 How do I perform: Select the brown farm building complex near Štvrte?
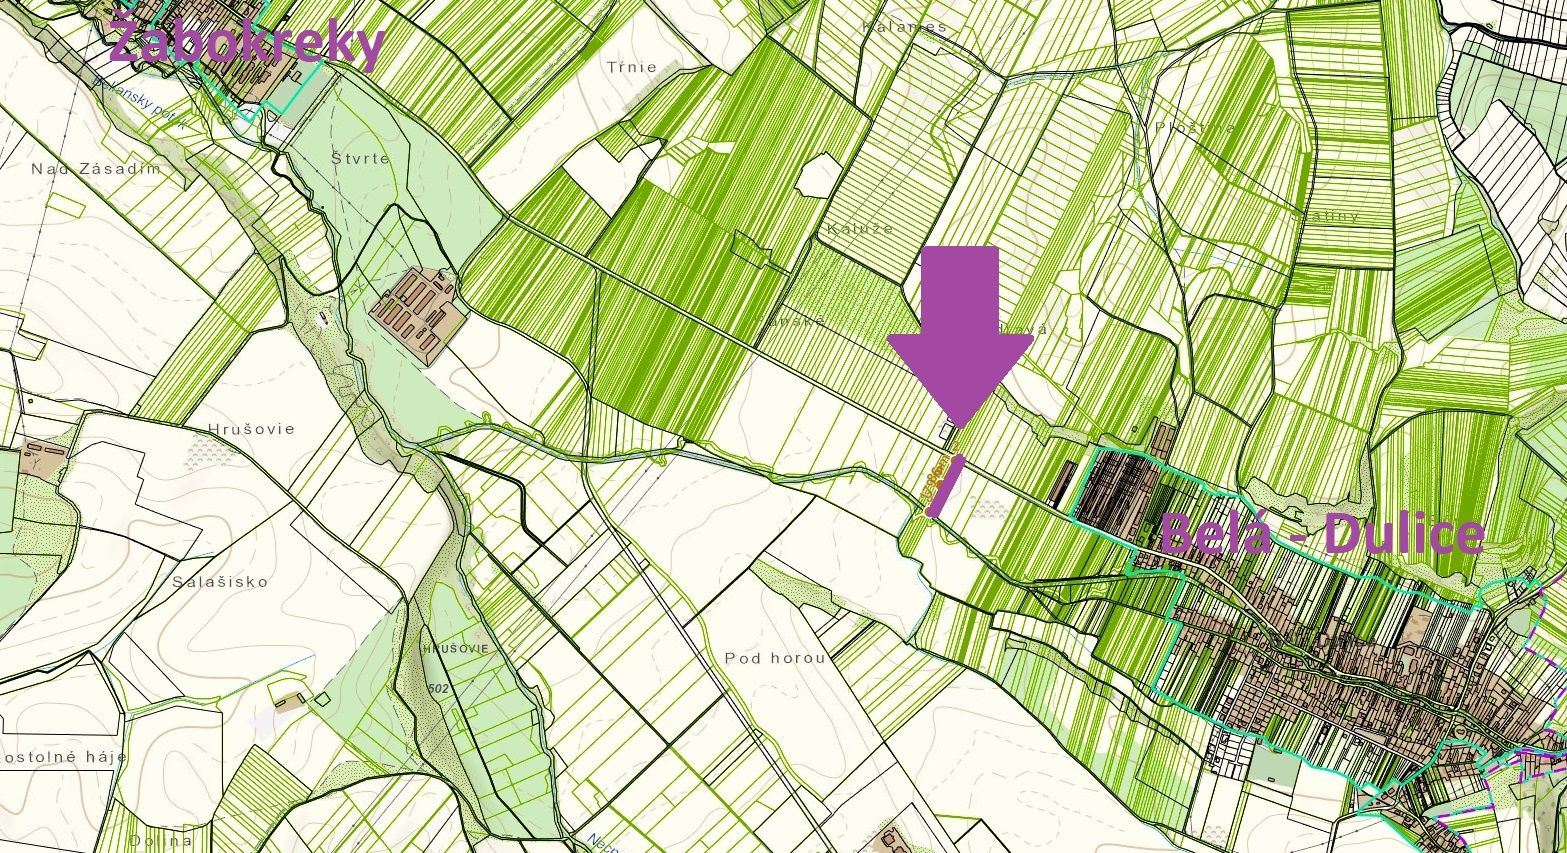pos(418,313)
